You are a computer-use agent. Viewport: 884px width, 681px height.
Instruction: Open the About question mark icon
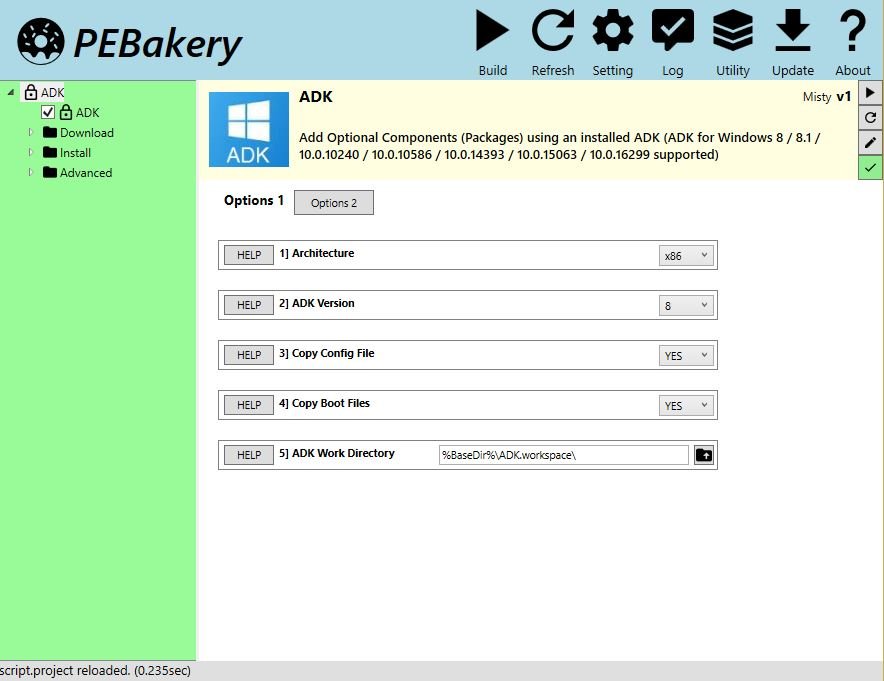click(852, 30)
